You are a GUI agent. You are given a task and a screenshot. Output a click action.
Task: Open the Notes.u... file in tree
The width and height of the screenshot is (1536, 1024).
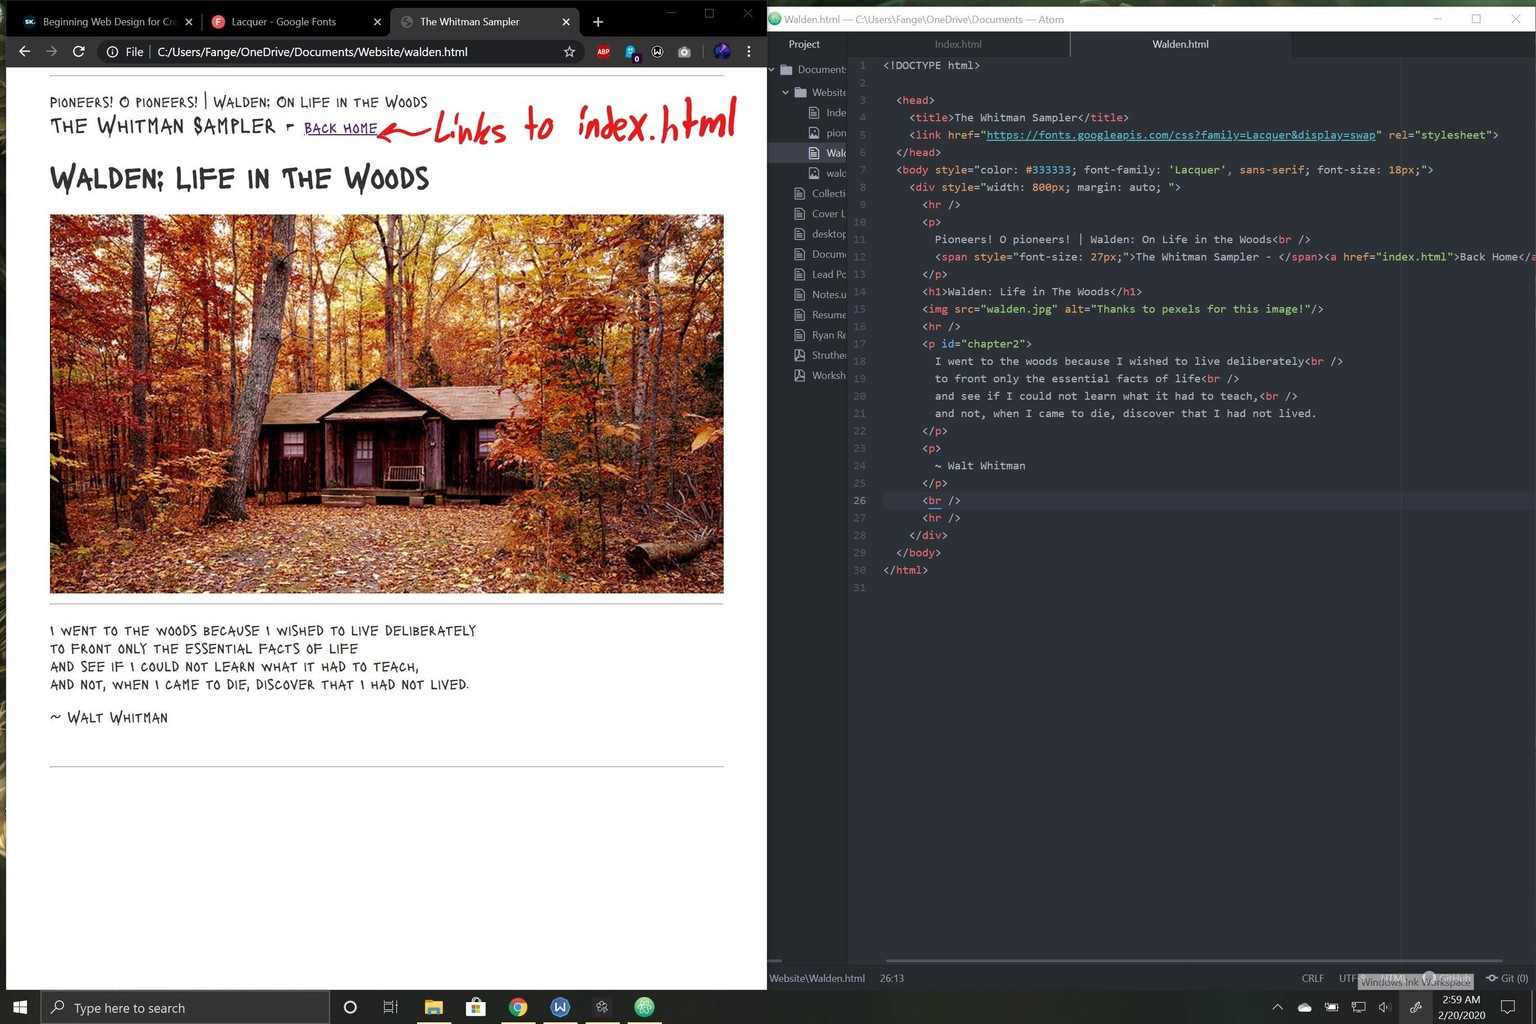(820, 295)
